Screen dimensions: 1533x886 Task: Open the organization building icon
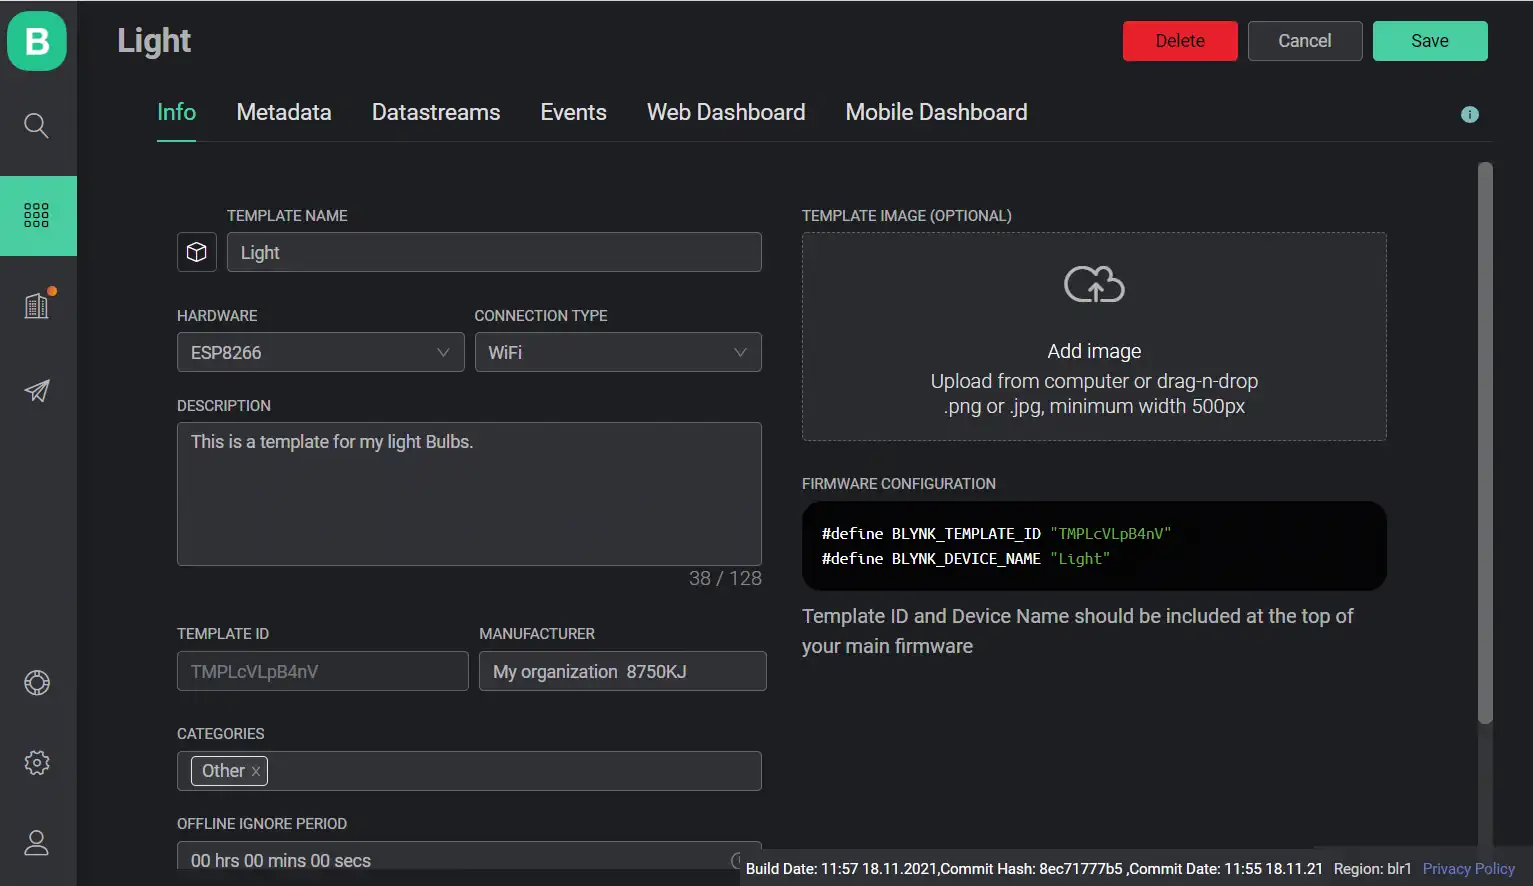tap(37, 305)
